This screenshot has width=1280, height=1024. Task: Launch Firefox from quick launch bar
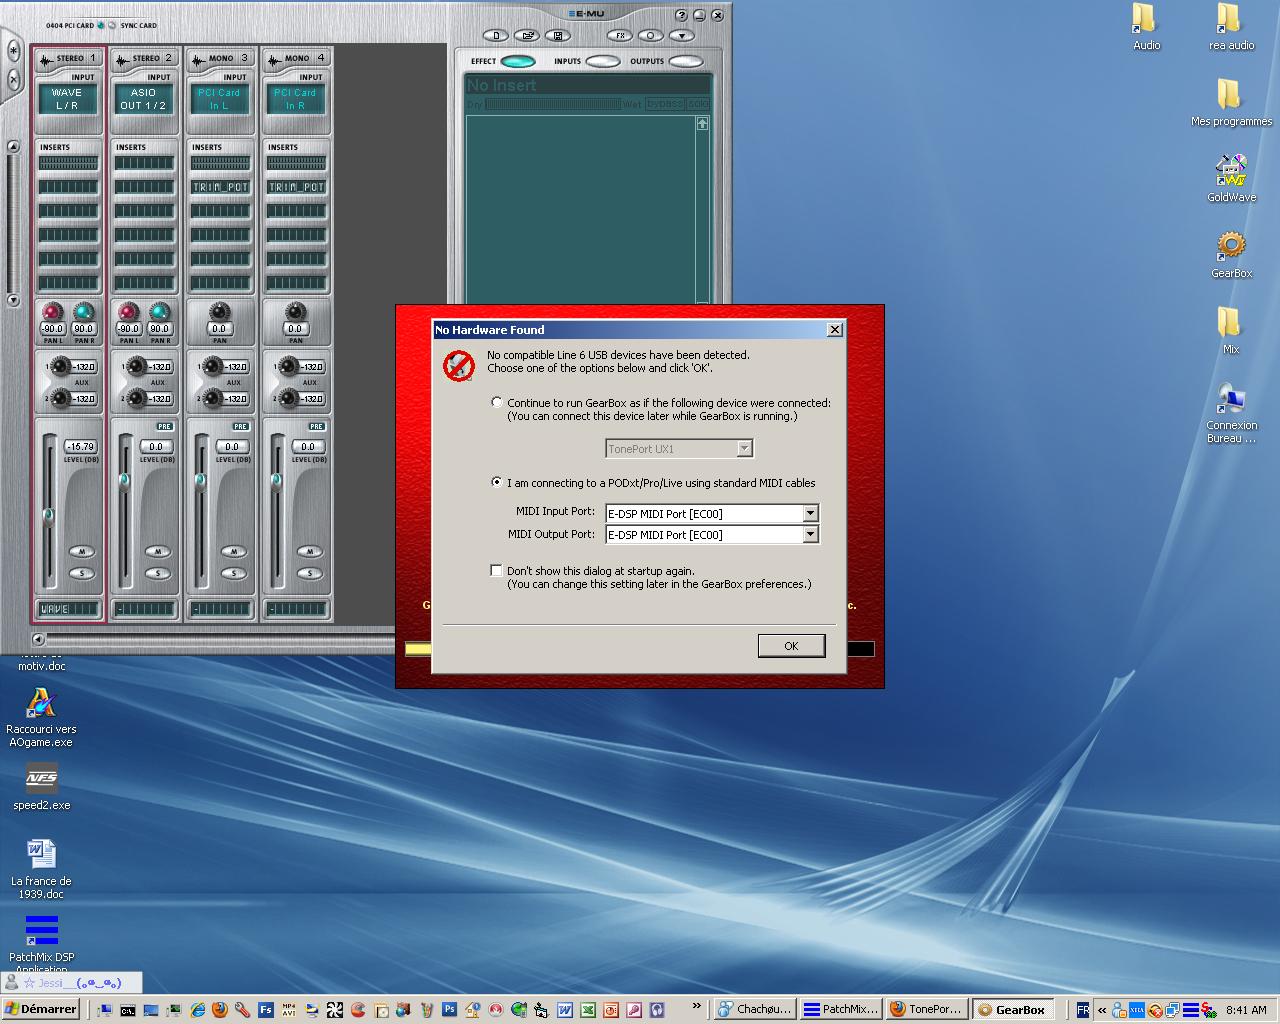click(220, 1009)
